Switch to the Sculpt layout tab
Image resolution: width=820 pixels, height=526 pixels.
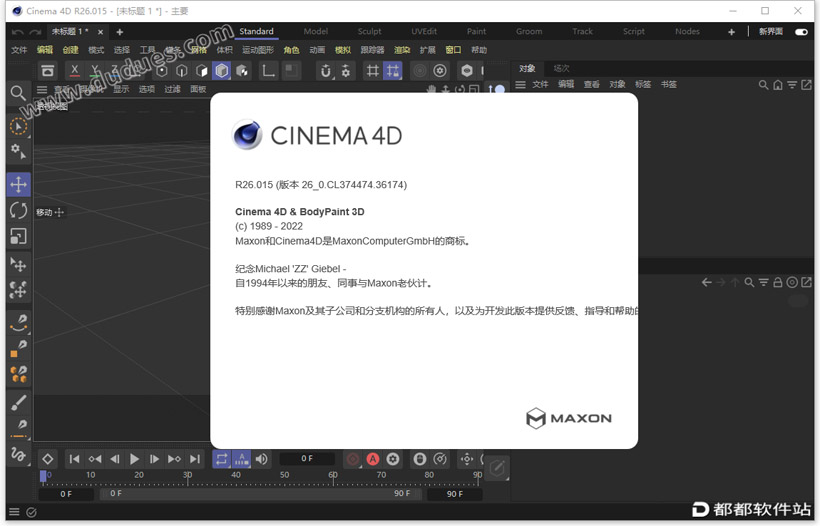click(x=369, y=31)
